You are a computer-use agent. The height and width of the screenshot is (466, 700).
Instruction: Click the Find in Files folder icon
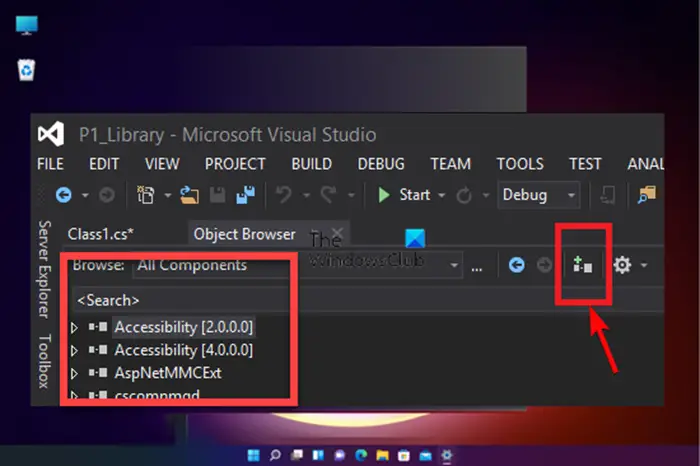[647, 195]
